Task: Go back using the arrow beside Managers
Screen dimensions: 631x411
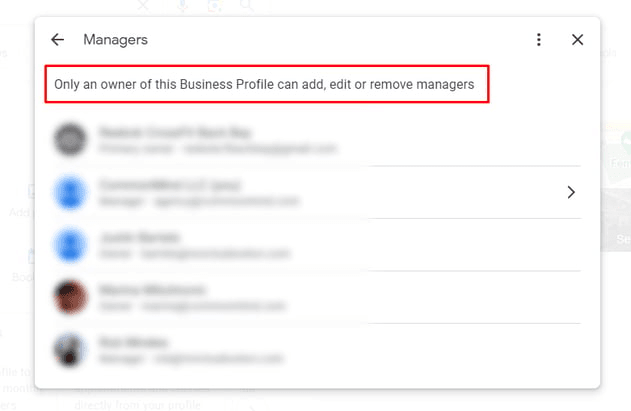Action: click(58, 40)
